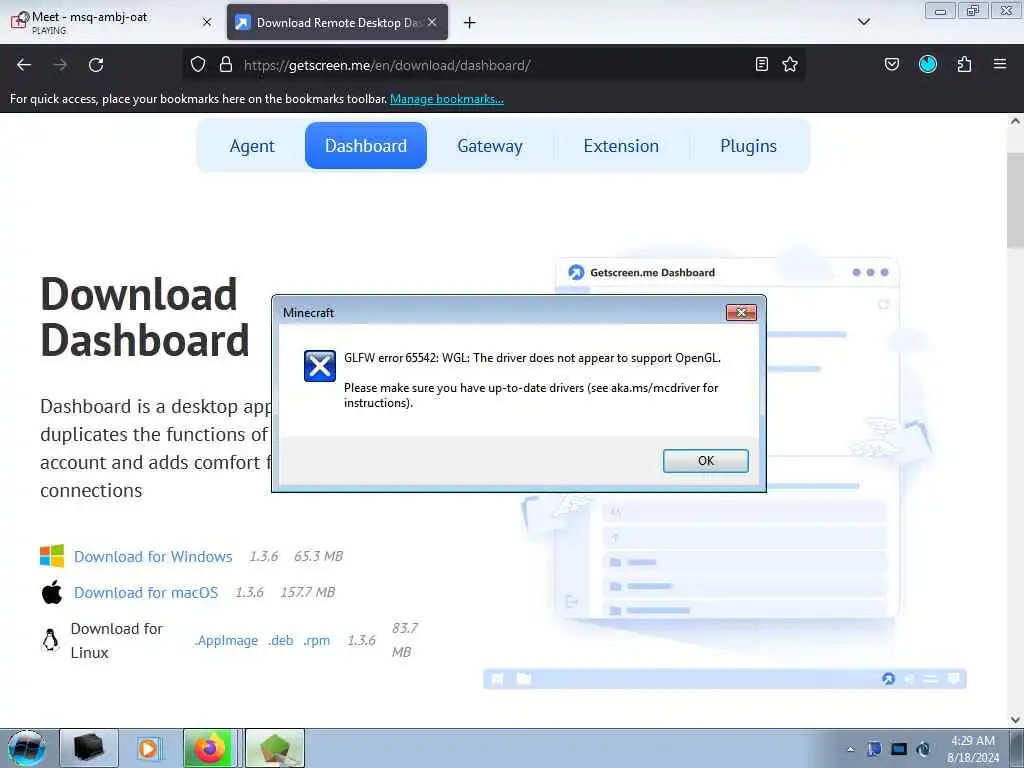Click the Getscreen.me Dashboard logo in the preview image
1024x768 pixels.
tap(576, 272)
